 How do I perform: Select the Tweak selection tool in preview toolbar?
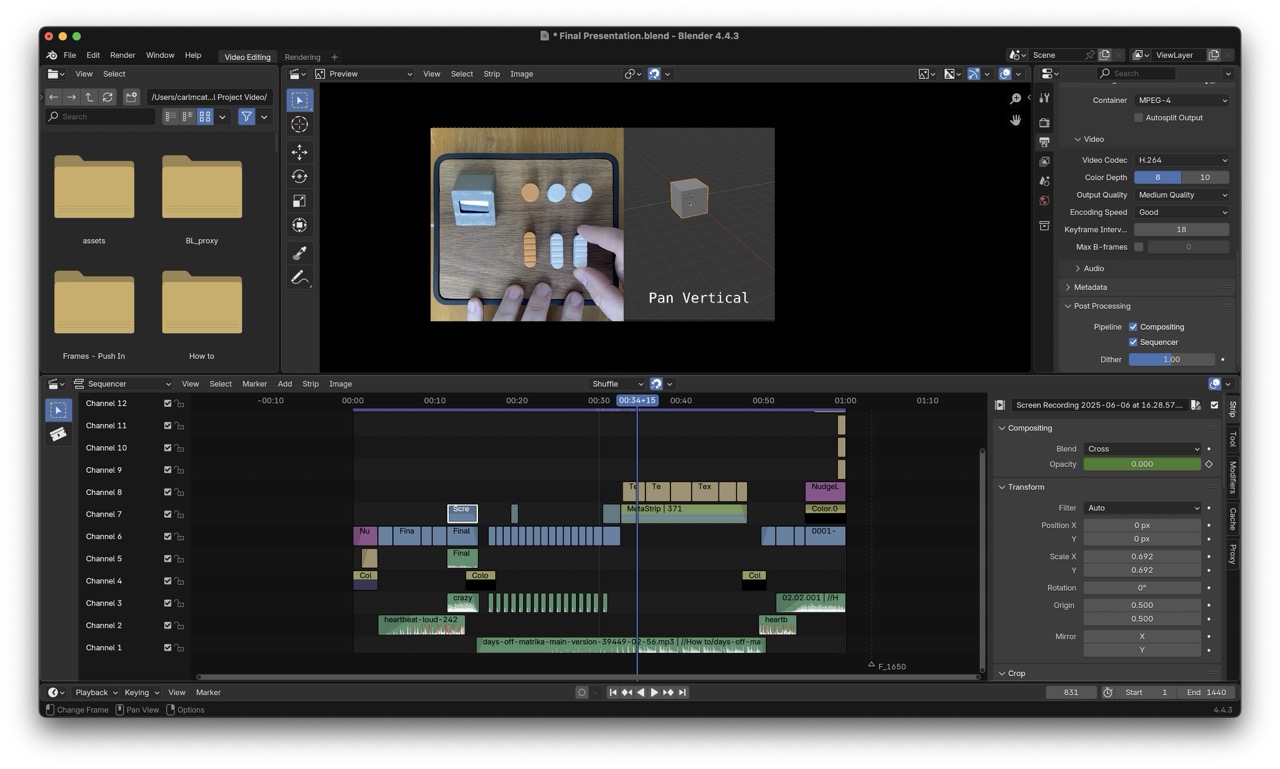point(299,100)
